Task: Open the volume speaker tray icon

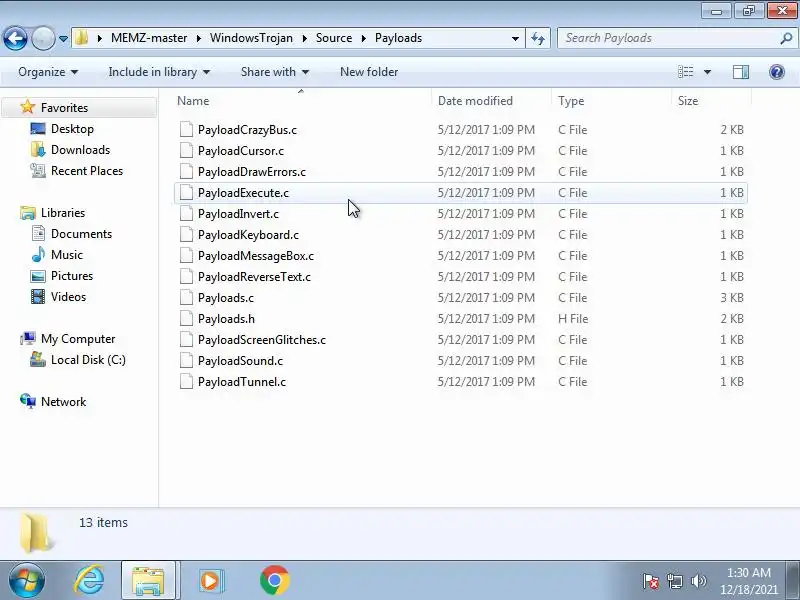Action: [x=698, y=581]
